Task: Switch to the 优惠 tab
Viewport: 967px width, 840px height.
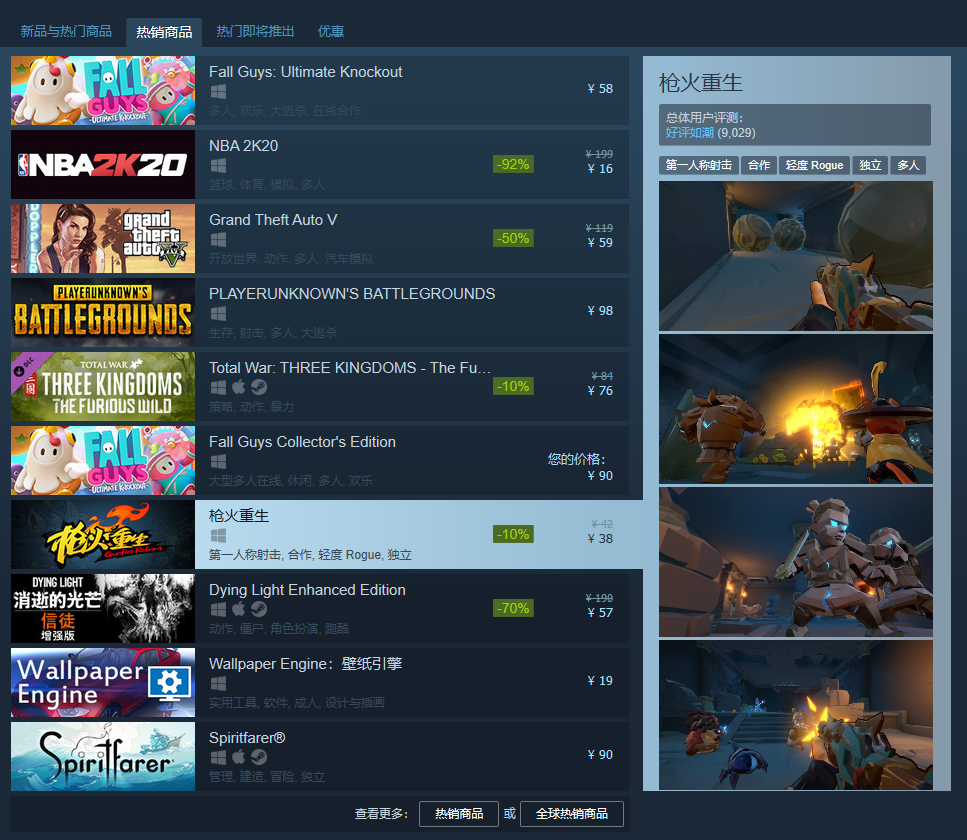Action: pyautogui.click(x=331, y=31)
